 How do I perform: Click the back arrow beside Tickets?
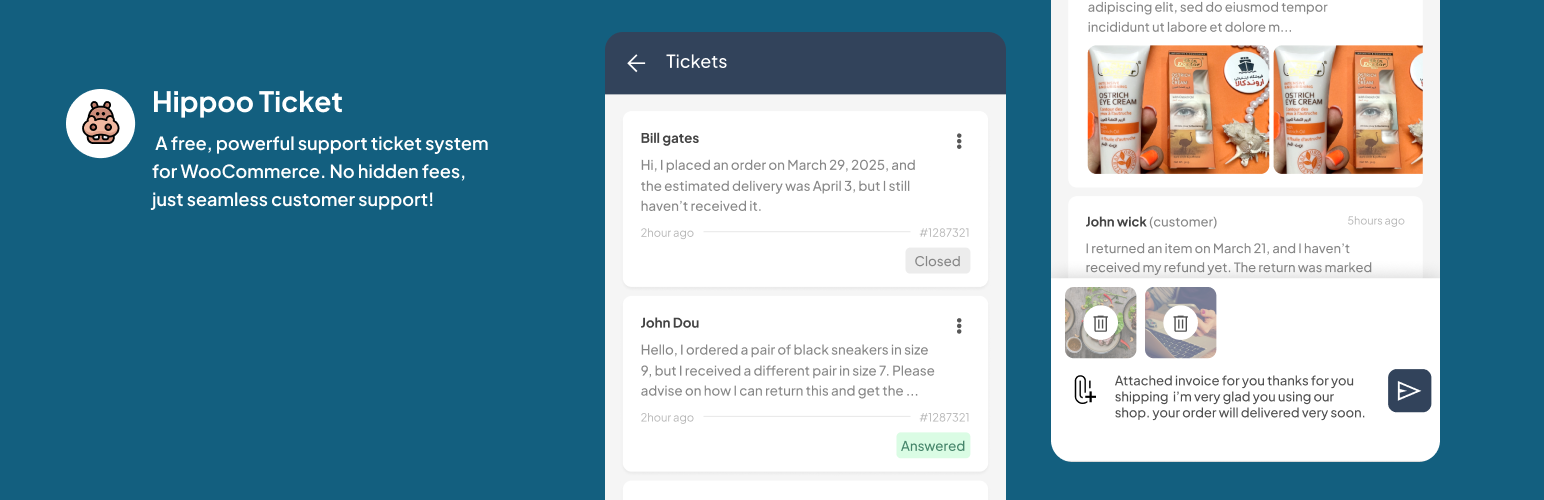636,63
